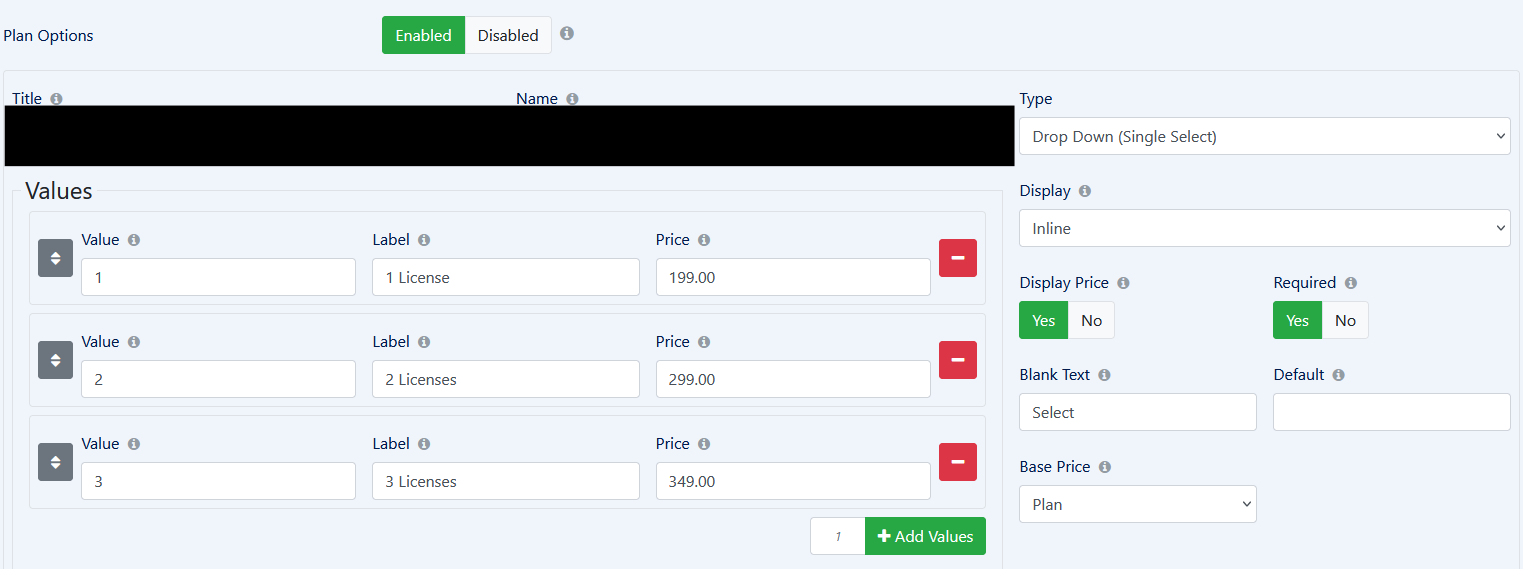Click the info icon next to Display Price
This screenshot has height=569, width=1523.
(1123, 283)
